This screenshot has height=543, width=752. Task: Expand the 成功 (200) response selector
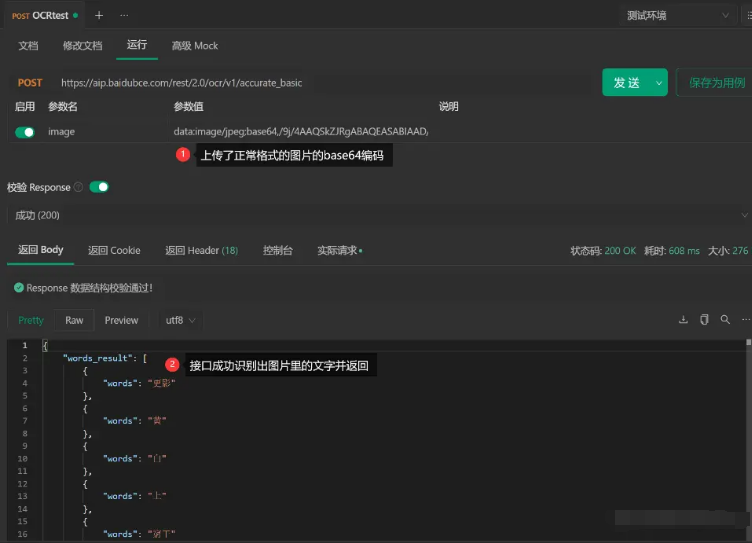pos(379,215)
